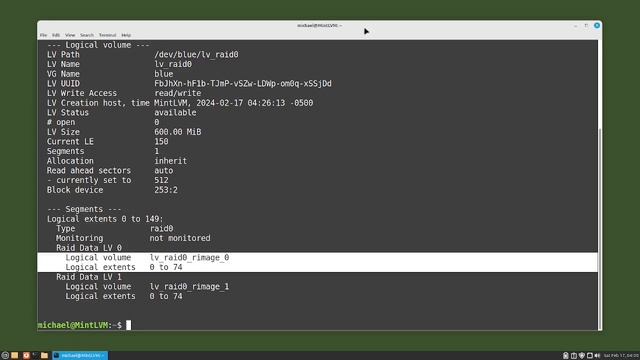This screenshot has width=640, height=360.
Task: Open the network connection tray icon
Action: pos(590,356)
